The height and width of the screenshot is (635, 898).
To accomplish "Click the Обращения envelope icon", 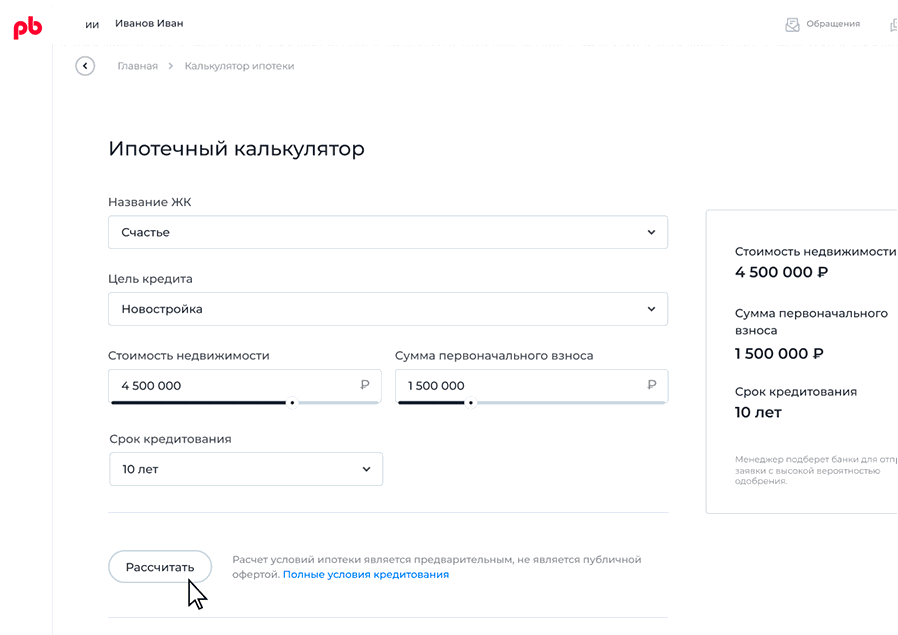I will click(x=792, y=24).
